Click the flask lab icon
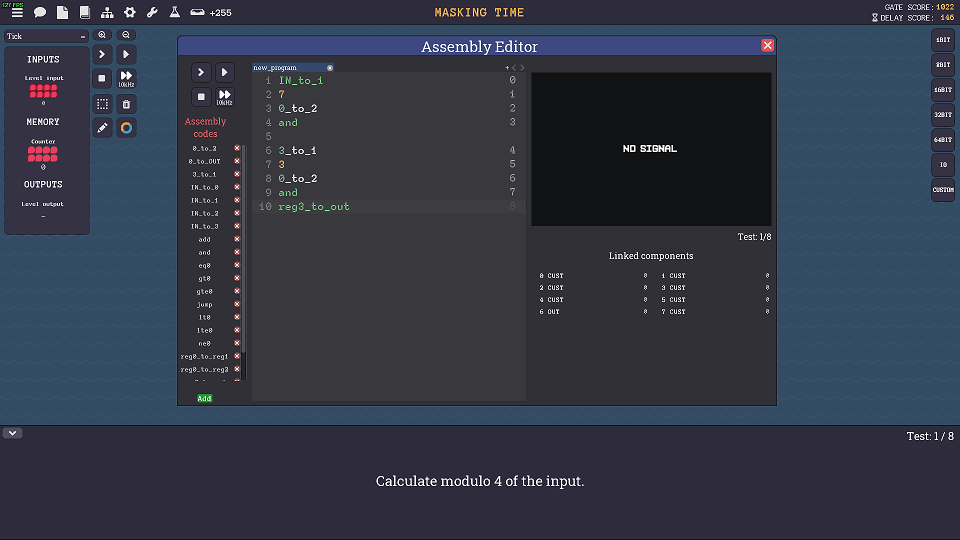This screenshot has width=960, height=540. (174, 13)
